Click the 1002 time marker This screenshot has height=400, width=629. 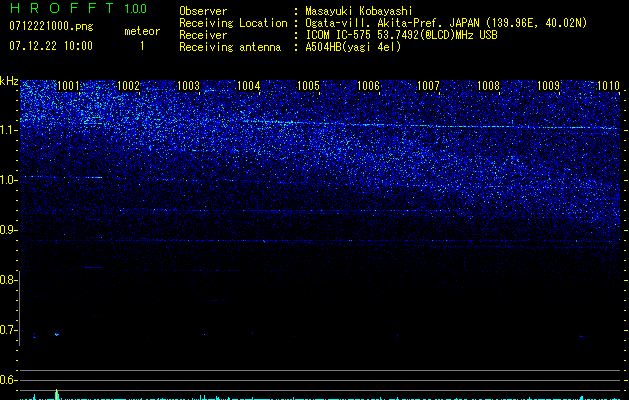[128, 86]
